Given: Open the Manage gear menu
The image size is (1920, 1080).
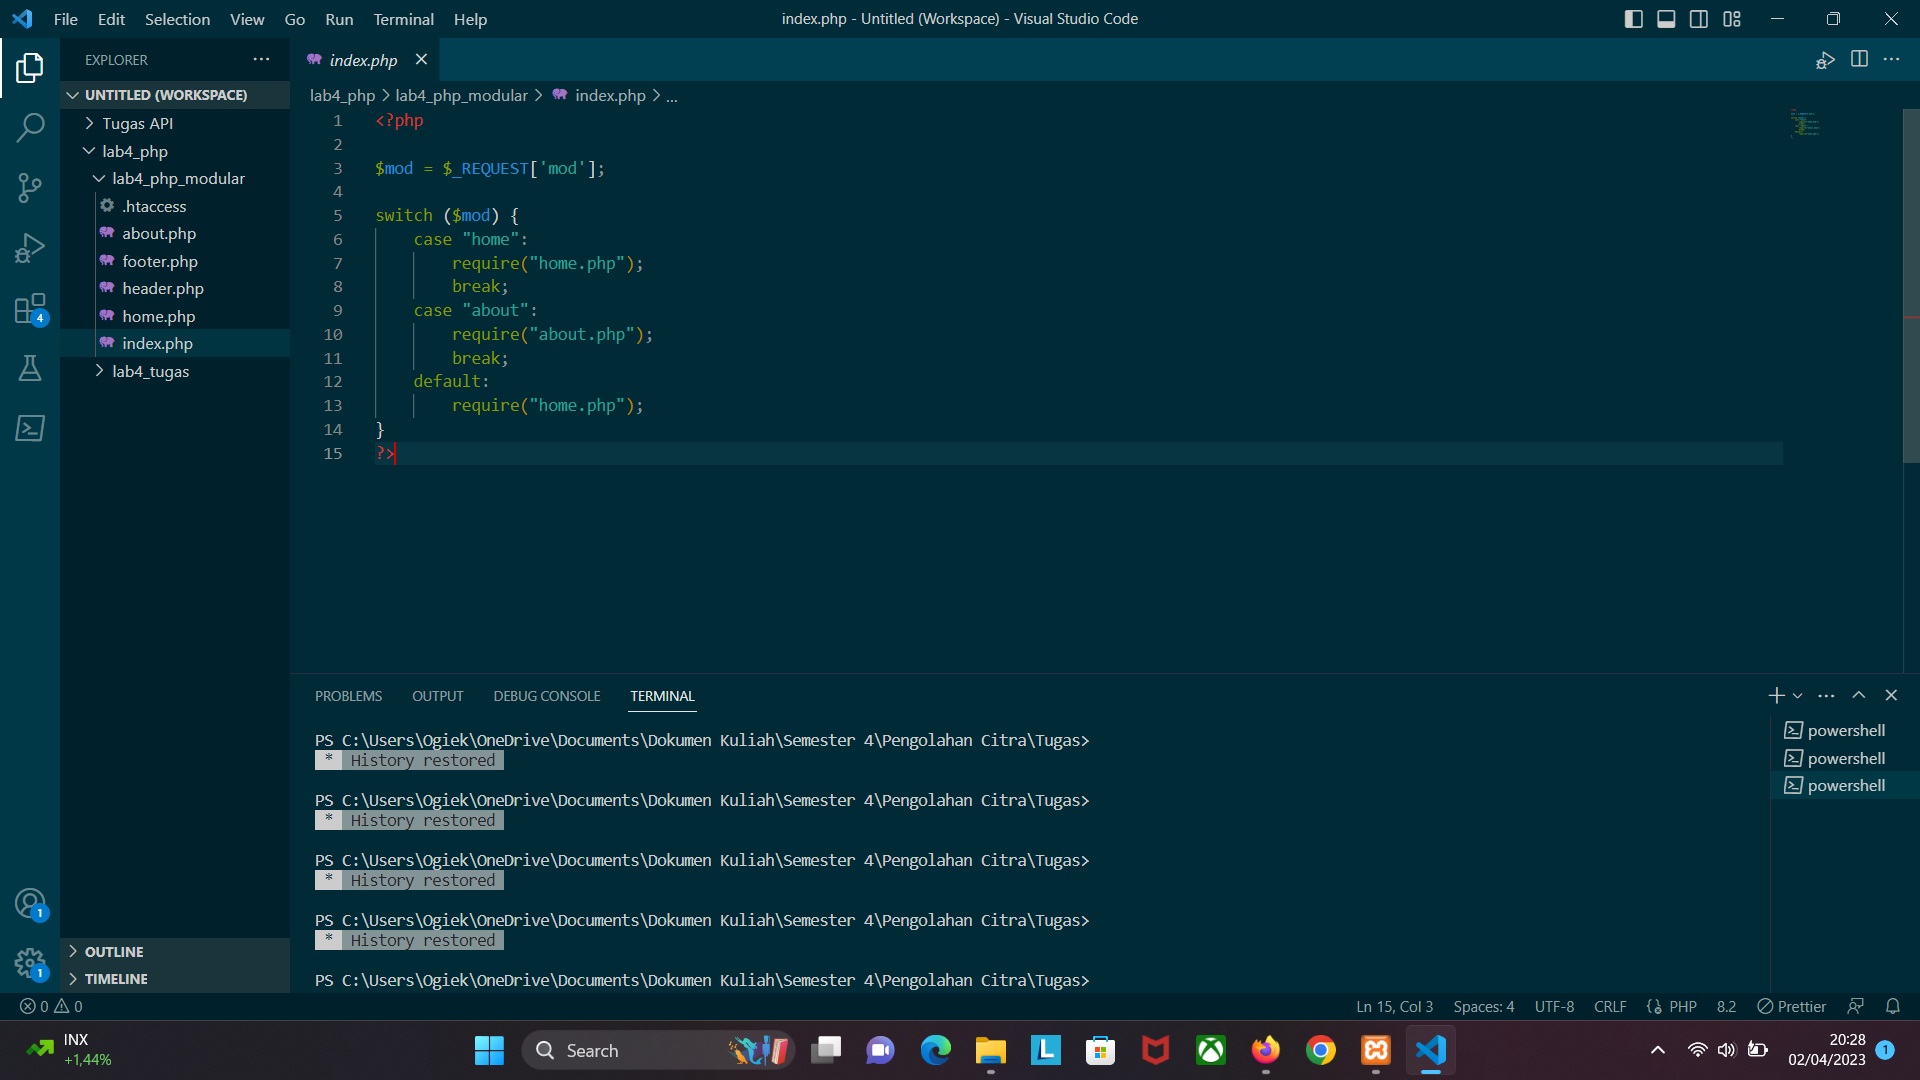Looking at the screenshot, I should pyautogui.click(x=30, y=962).
